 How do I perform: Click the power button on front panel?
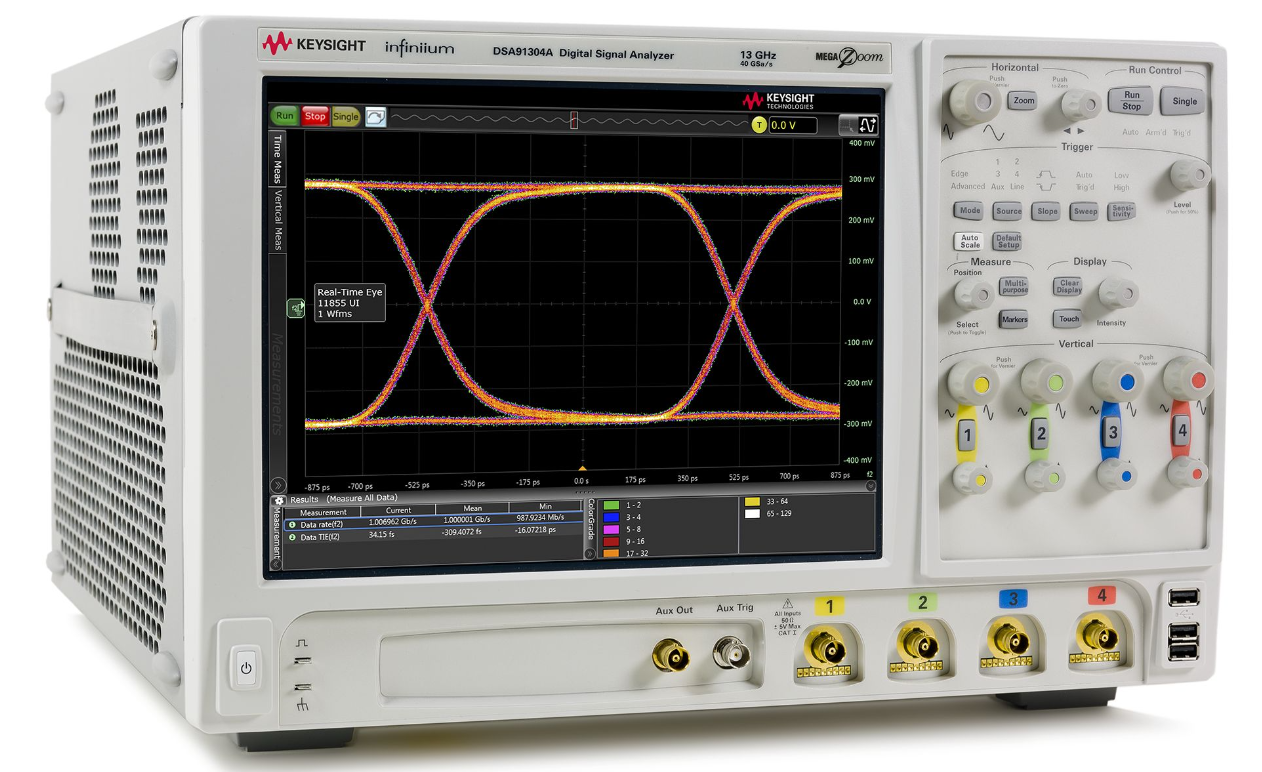click(x=245, y=668)
